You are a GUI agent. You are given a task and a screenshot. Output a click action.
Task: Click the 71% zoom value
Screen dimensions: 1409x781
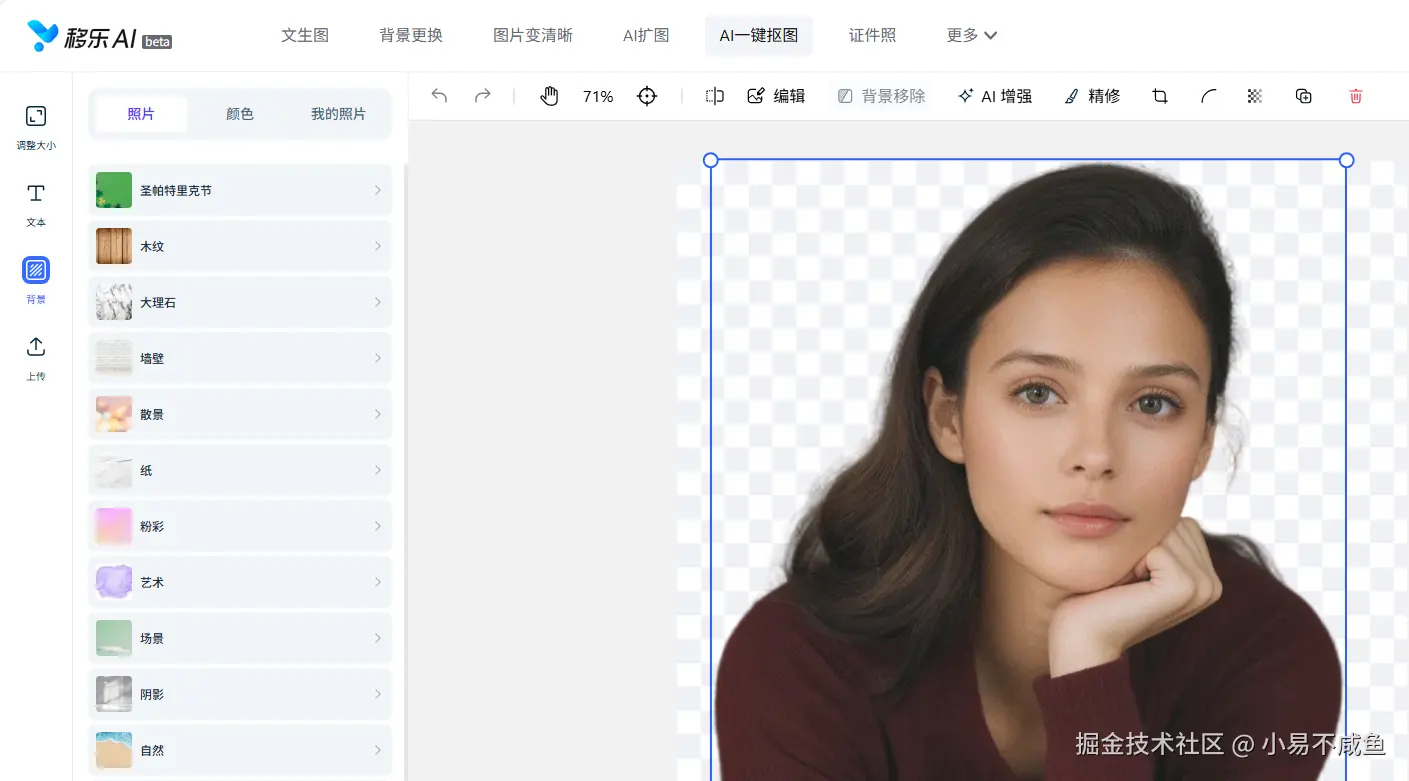pyautogui.click(x=598, y=96)
